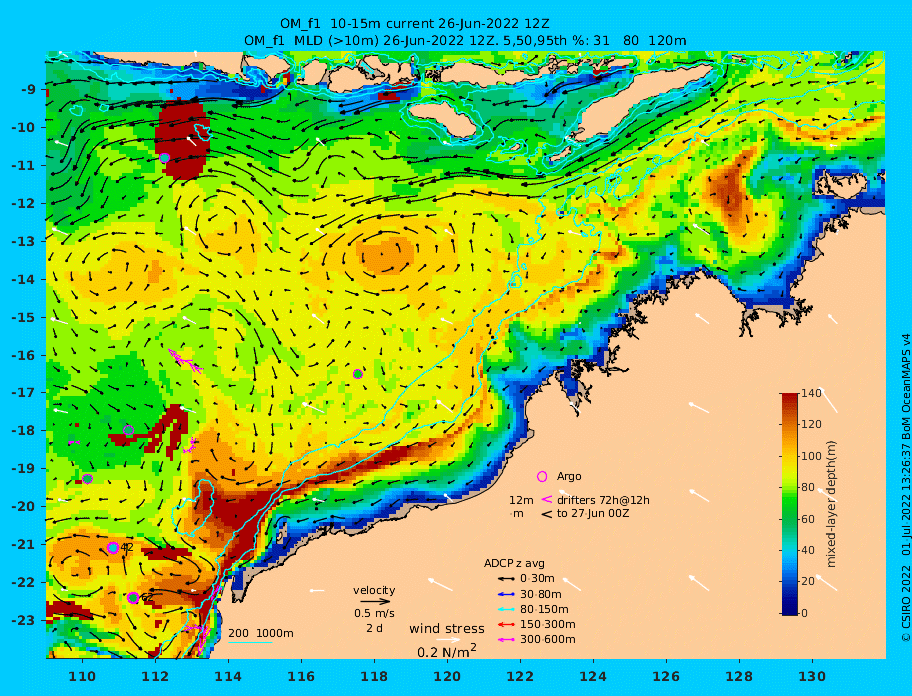Viewport: 912px width, 696px height.
Task: Click the '0.2 N/m²' wind stress value
Action: coord(447,651)
